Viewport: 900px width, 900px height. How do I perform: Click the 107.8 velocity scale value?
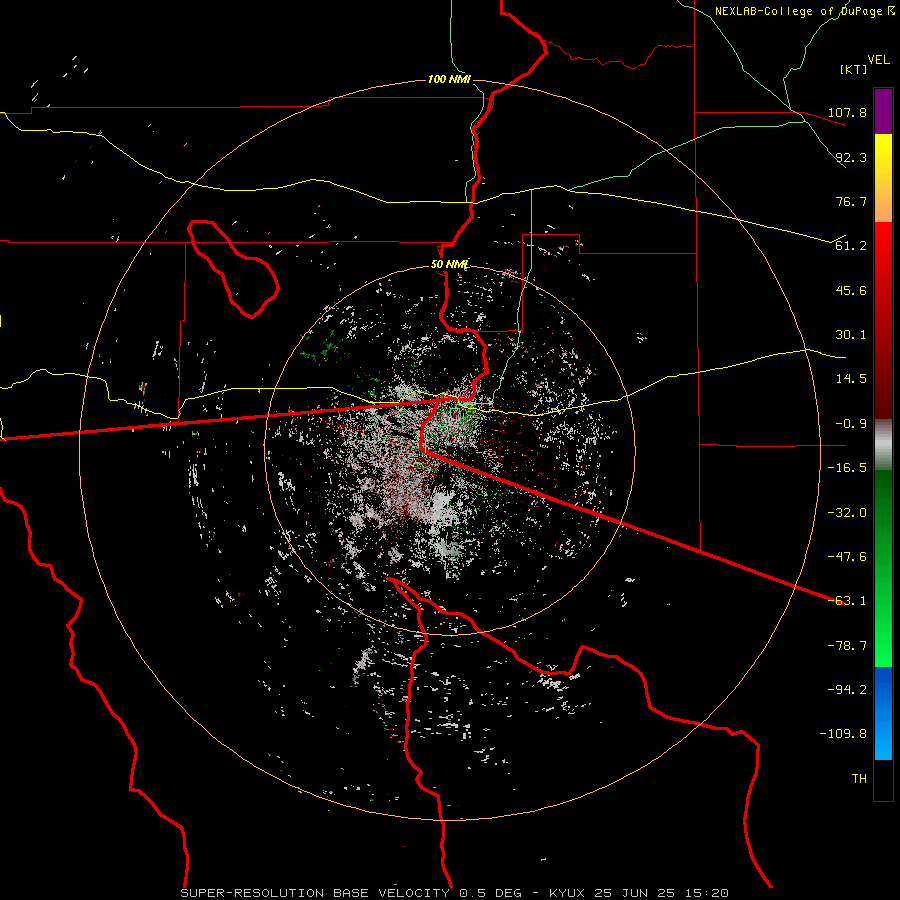pos(847,112)
